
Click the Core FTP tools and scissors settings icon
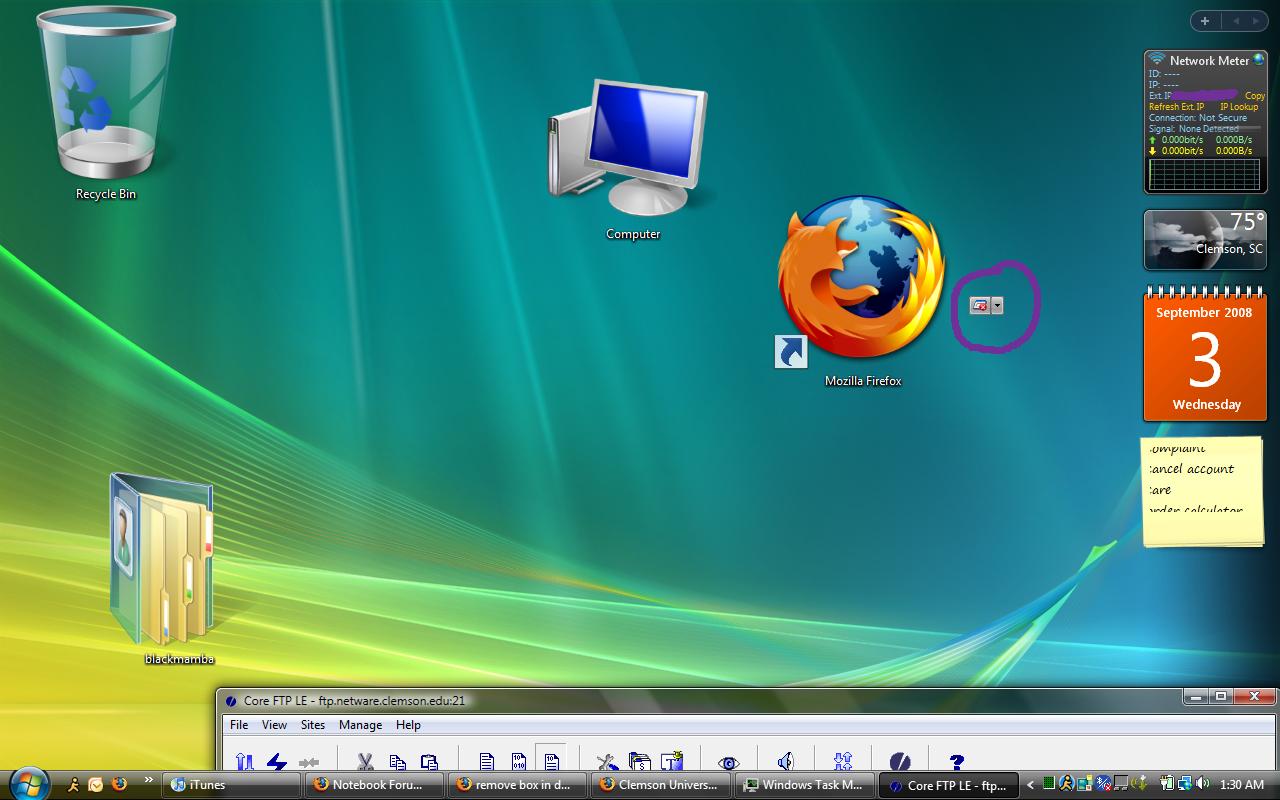(x=607, y=762)
